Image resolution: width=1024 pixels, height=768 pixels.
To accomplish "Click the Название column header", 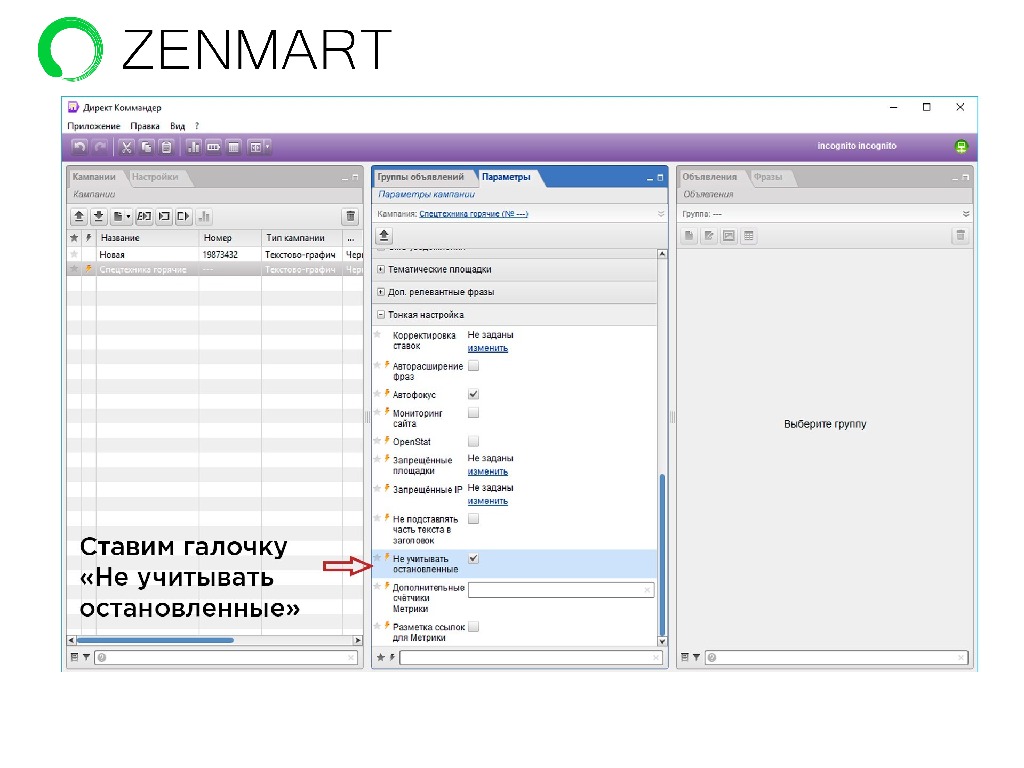I will tap(148, 238).
